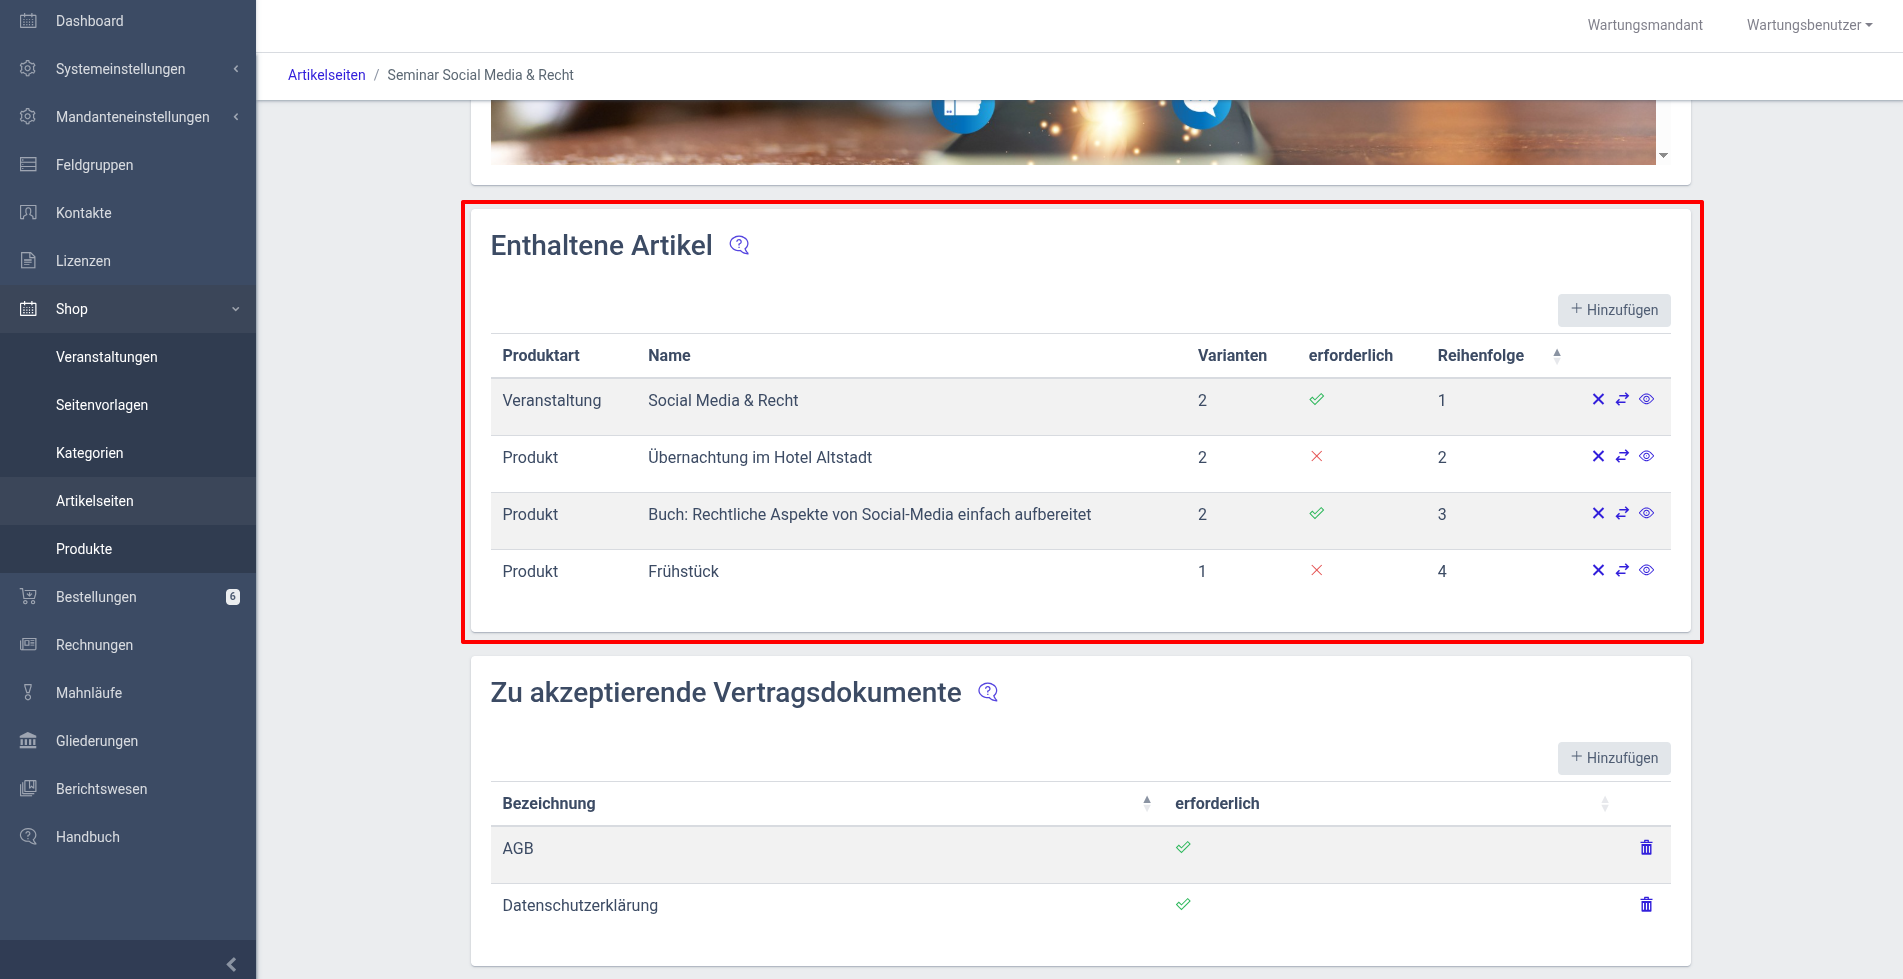Viewport: 1903px width, 979px height.
Task: Open the Wartungsbenutzer user dropdown
Action: [1808, 25]
